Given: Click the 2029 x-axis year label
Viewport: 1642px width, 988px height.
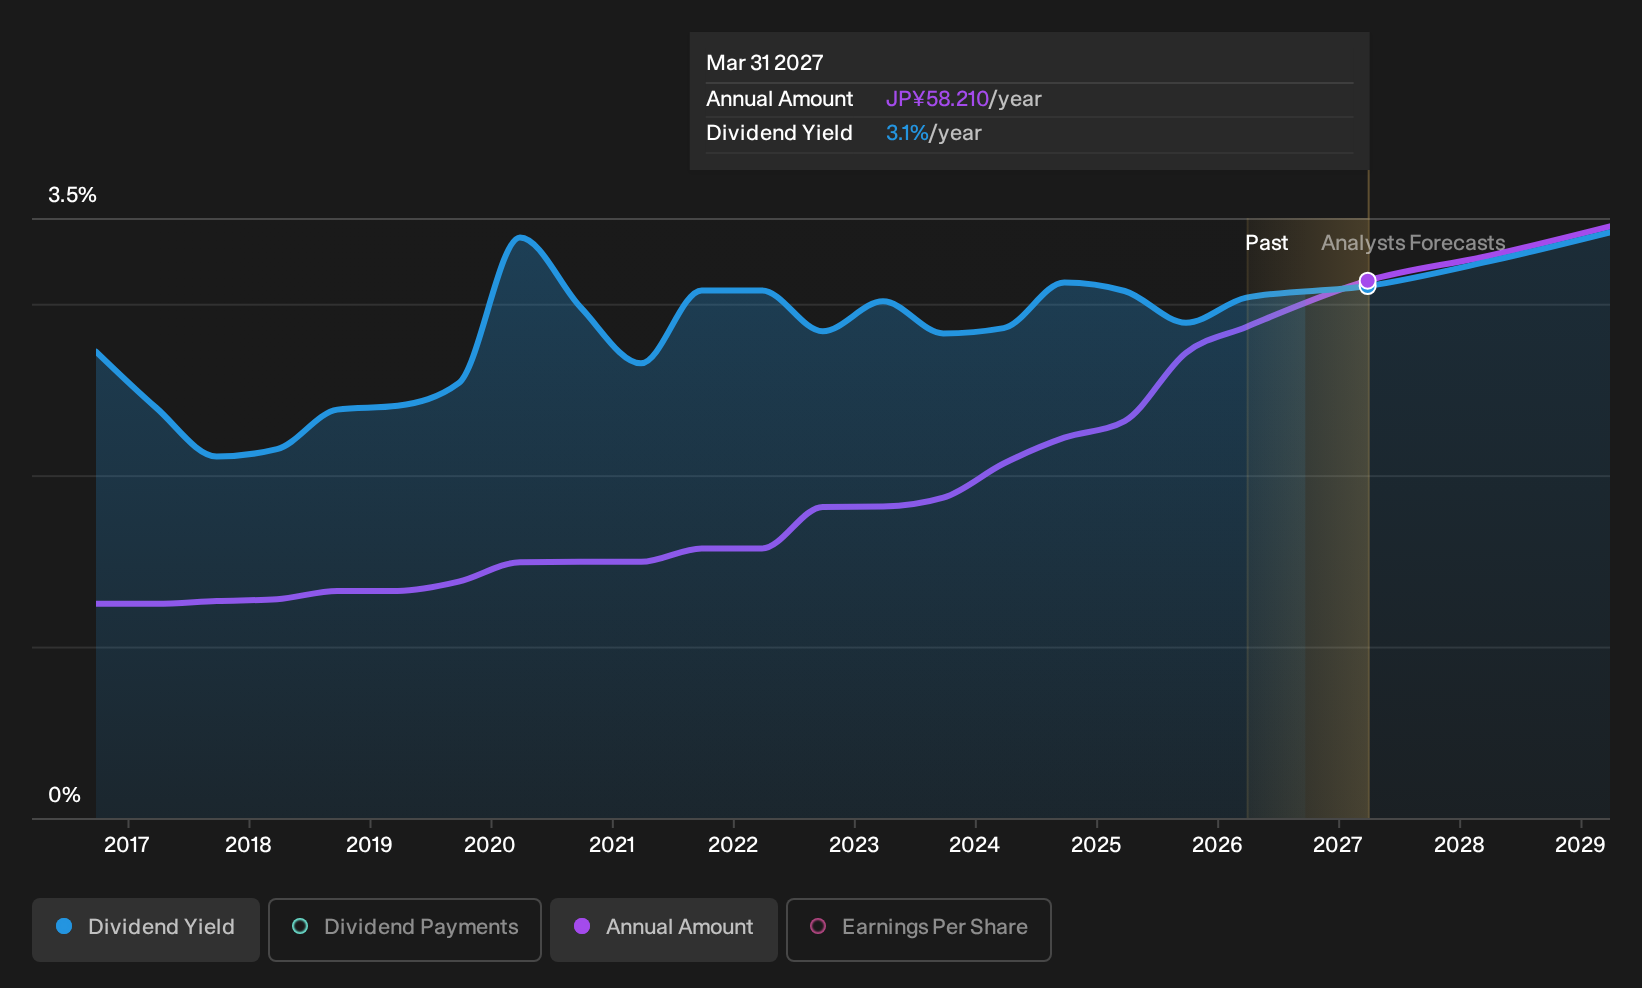Looking at the screenshot, I should click(x=1580, y=845).
